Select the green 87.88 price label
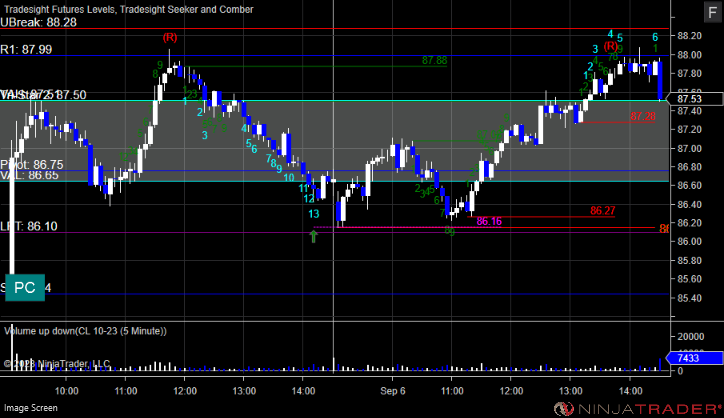 coord(434,61)
